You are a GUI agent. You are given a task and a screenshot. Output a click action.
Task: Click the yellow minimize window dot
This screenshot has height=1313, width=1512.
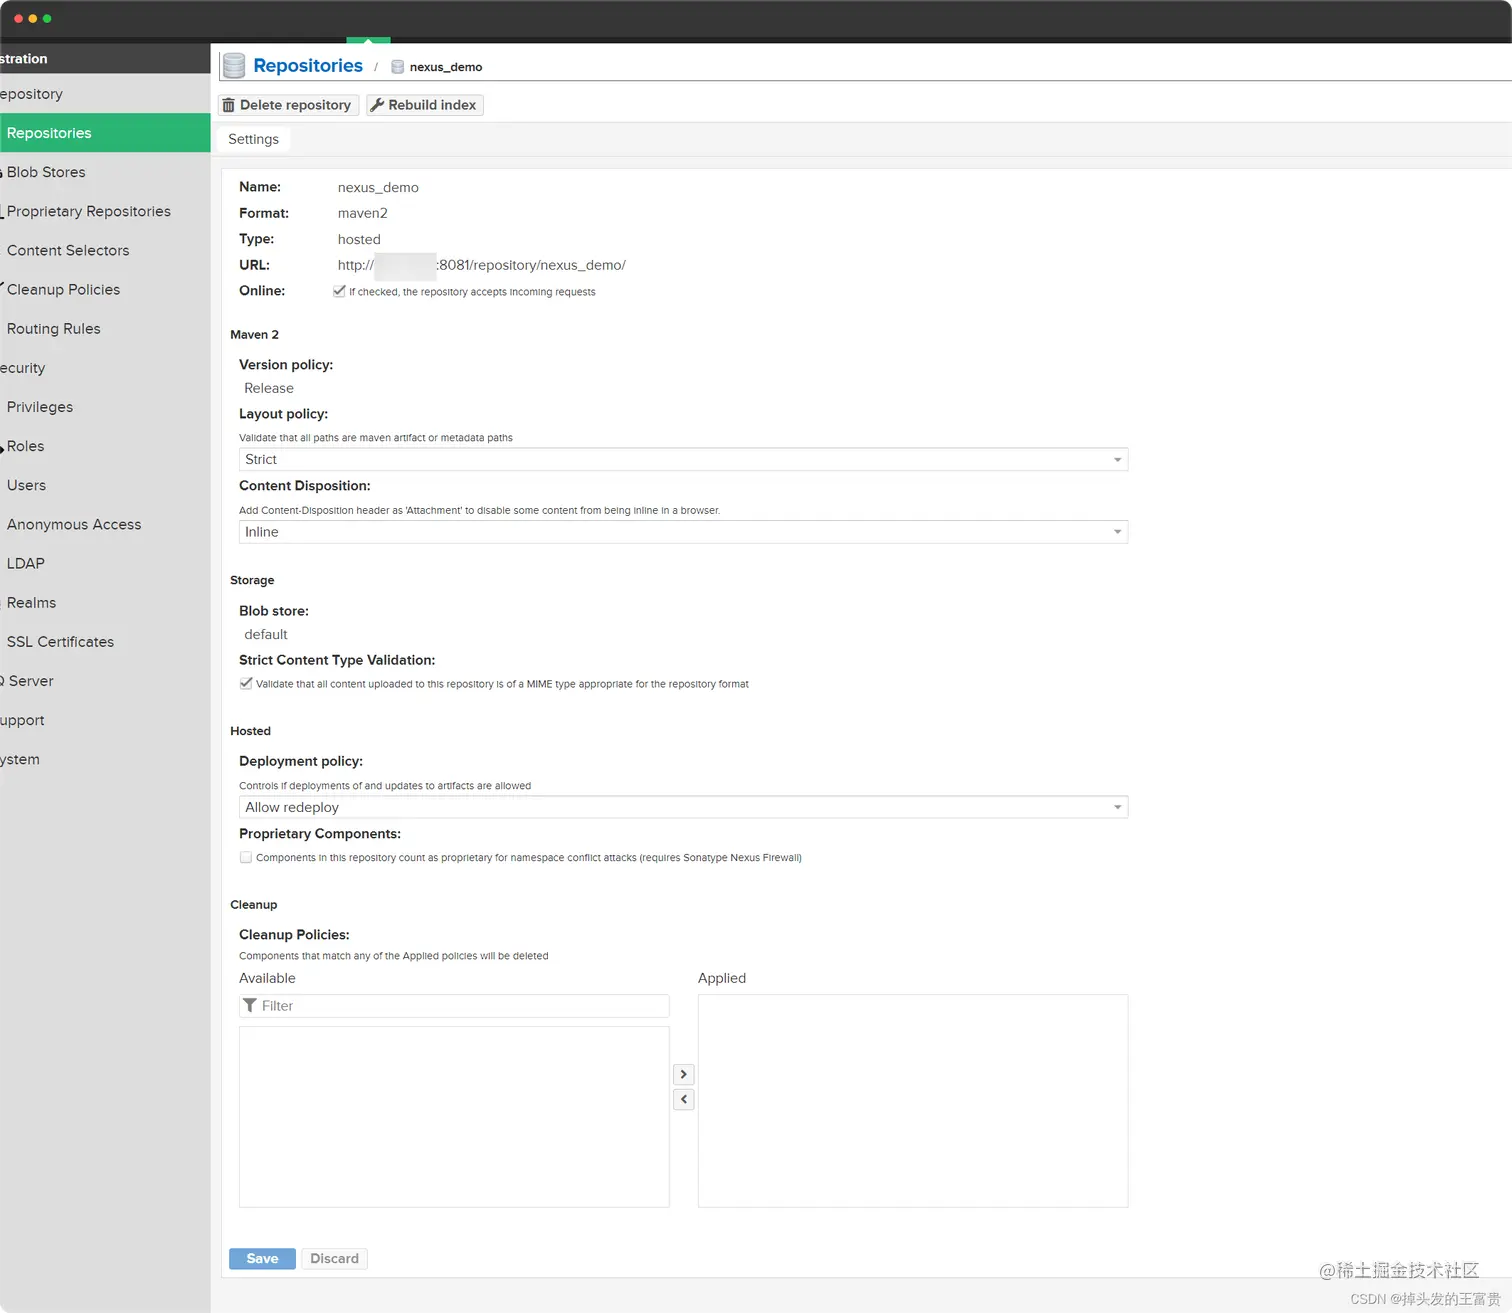pos(33,19)
